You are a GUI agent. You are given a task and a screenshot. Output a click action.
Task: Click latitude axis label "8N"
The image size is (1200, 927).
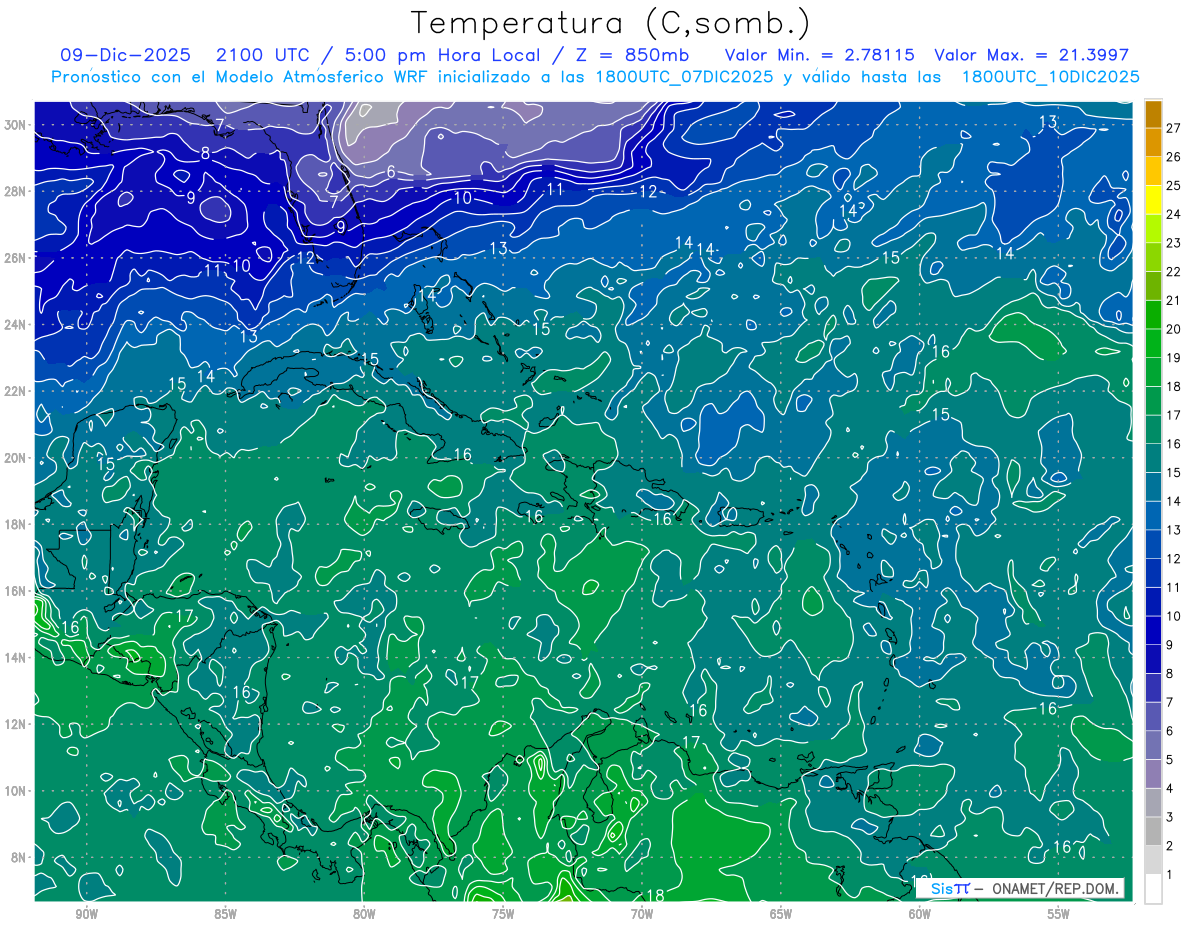click(x=19, y=857)
